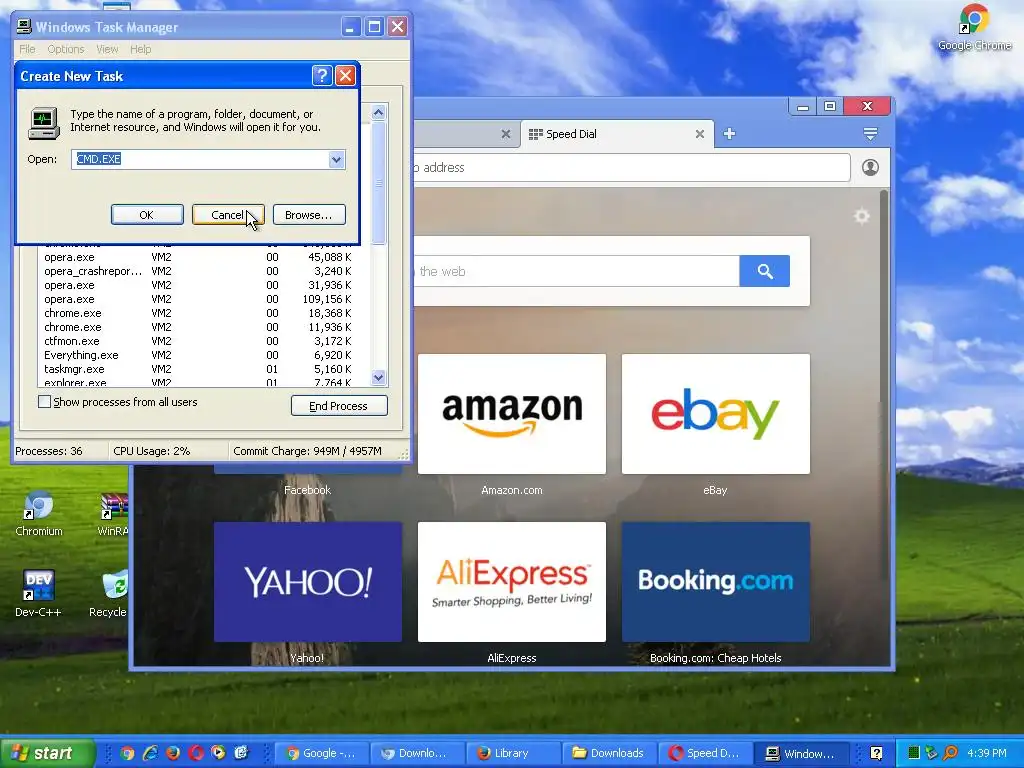Open the View menu in Task Manager
Image resolution: width=1024 pixels, height=768 pixels.
point(107,49)
